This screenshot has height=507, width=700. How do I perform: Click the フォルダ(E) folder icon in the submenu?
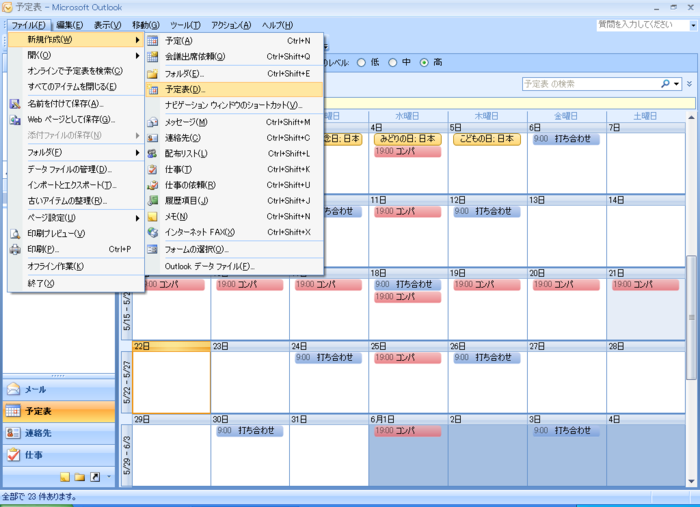click(152, 74)
